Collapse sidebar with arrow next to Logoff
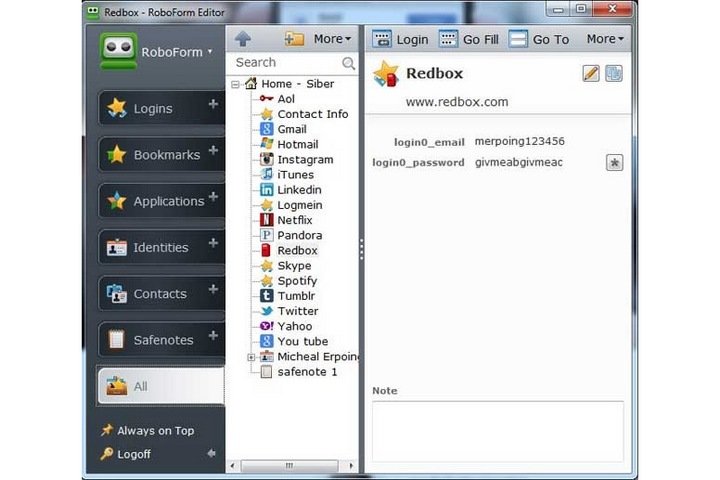The height and width of the screenshot is (480, 720). tap(211, 453)
